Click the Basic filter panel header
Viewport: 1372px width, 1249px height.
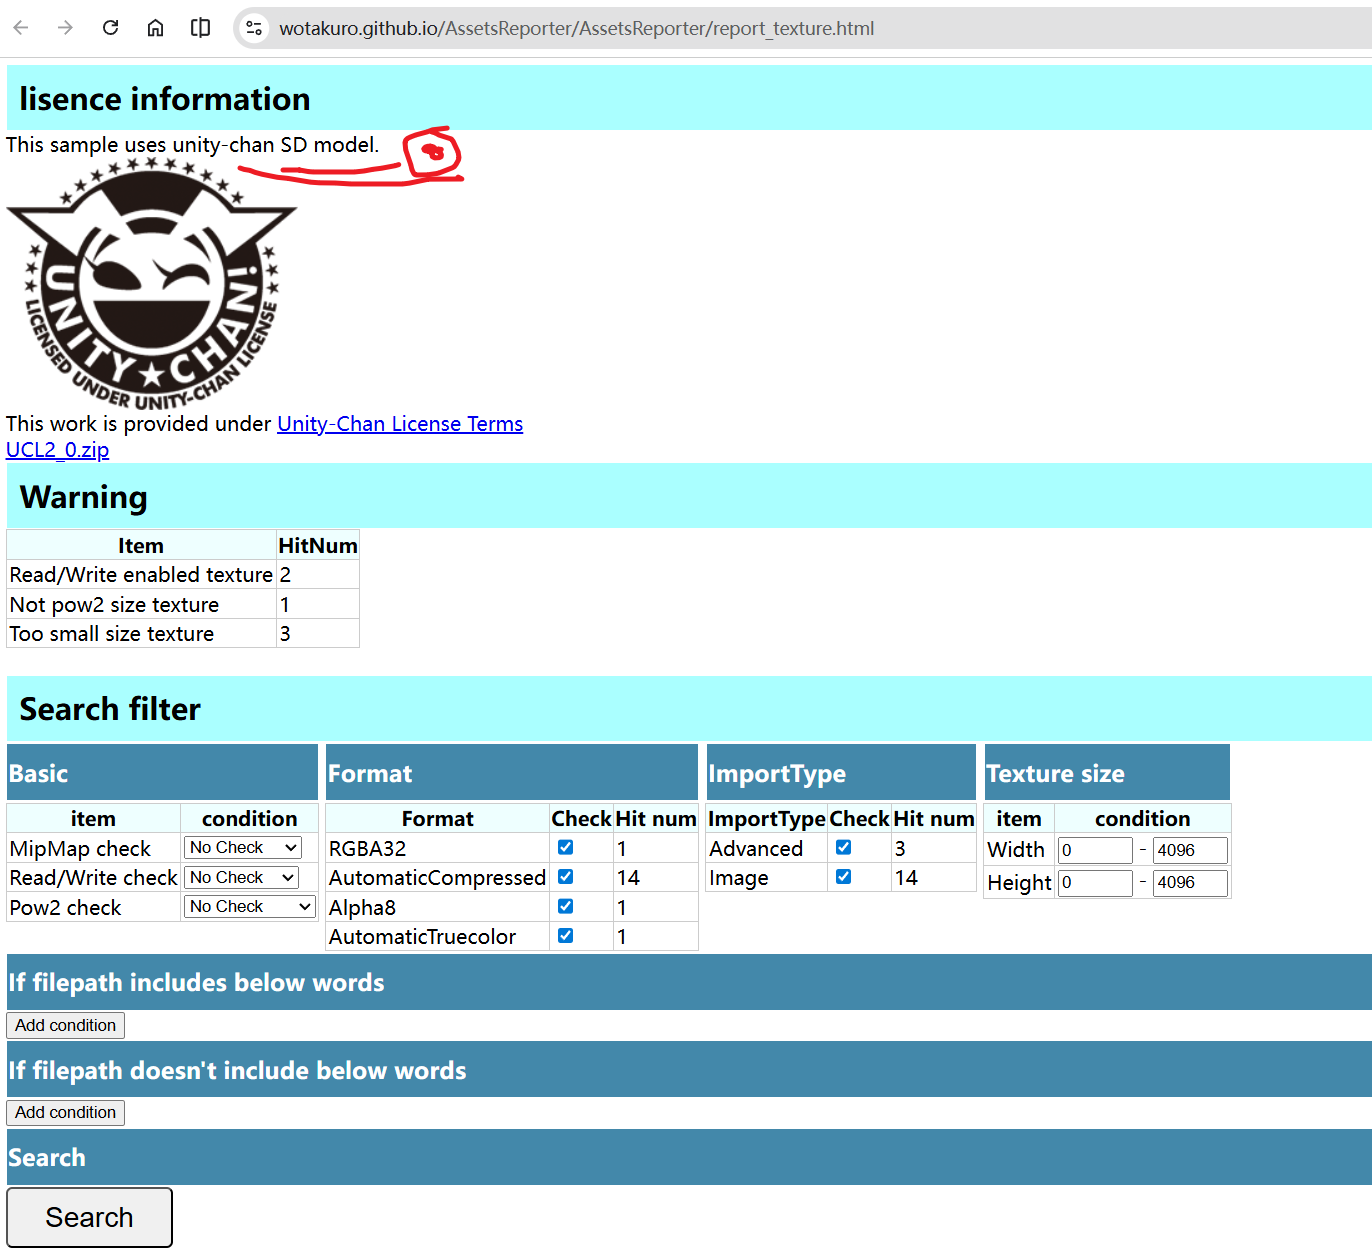[x=162, y=773]
